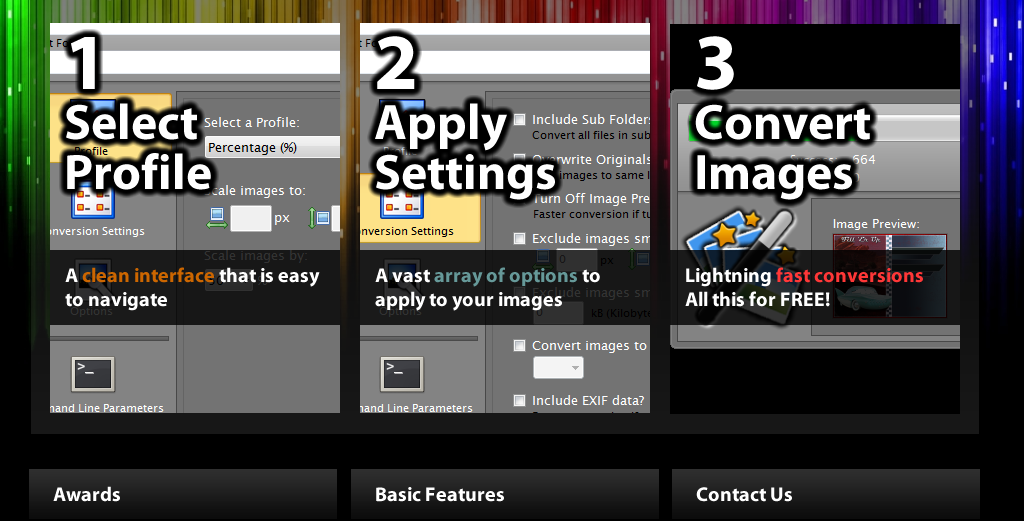The image size is (1024, 521).
Task: Check the Convert images to checkbox
Action: tap(519, 345)
